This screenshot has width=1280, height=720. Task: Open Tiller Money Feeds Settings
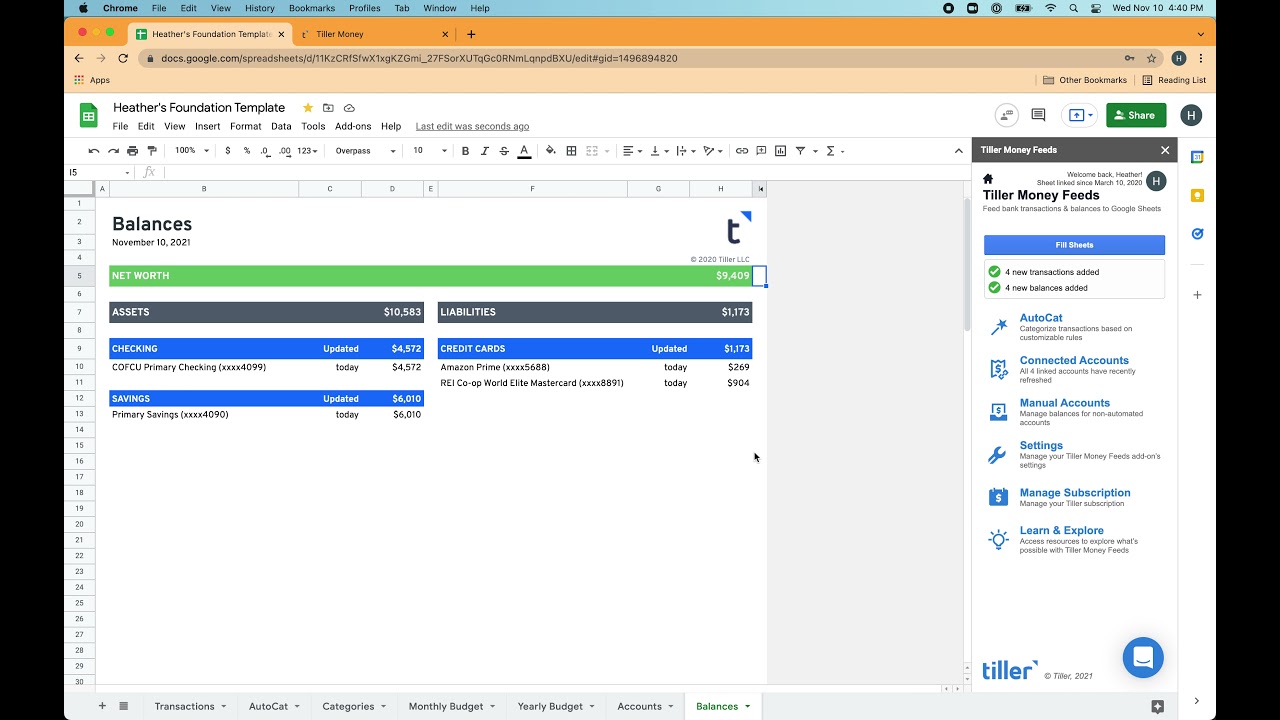pyautogui.click(x=1041, y=446)
